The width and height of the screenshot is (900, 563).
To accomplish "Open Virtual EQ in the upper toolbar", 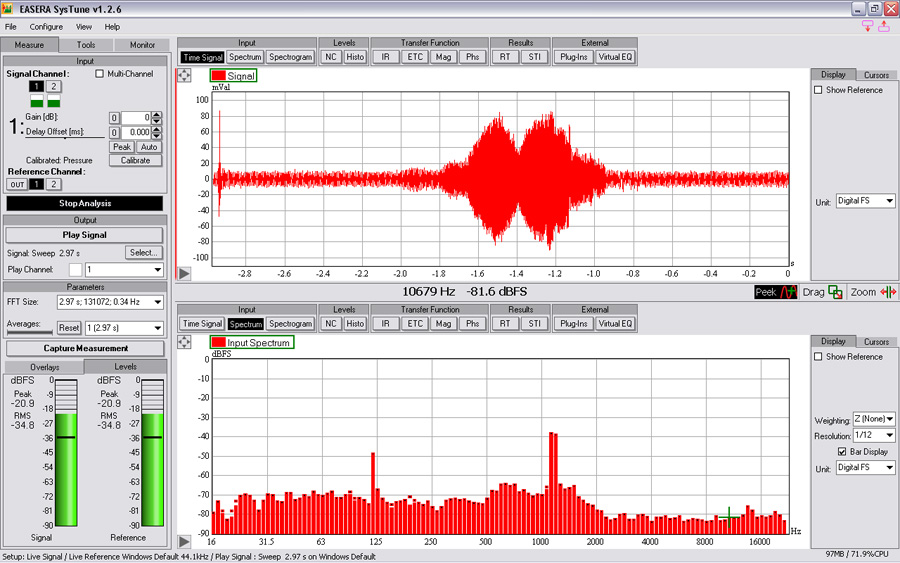I will pyautogui.click(x=615, y=57).
